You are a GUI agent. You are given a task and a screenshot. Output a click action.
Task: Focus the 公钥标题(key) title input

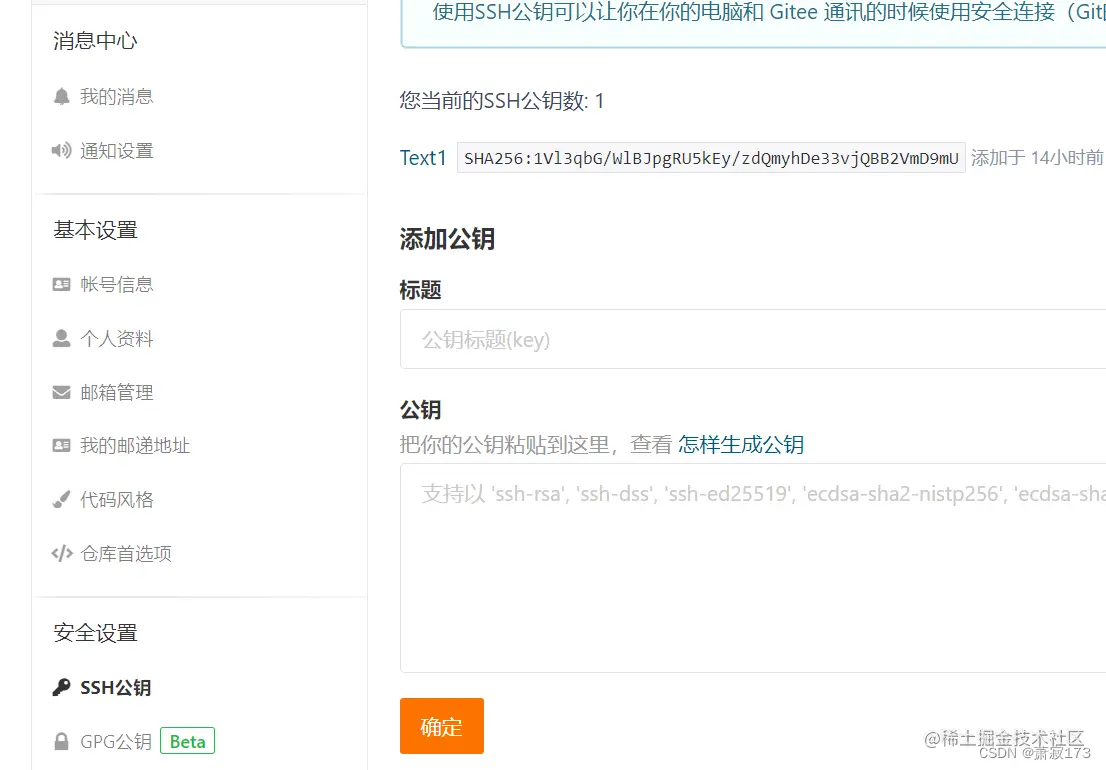coord(753,339)
